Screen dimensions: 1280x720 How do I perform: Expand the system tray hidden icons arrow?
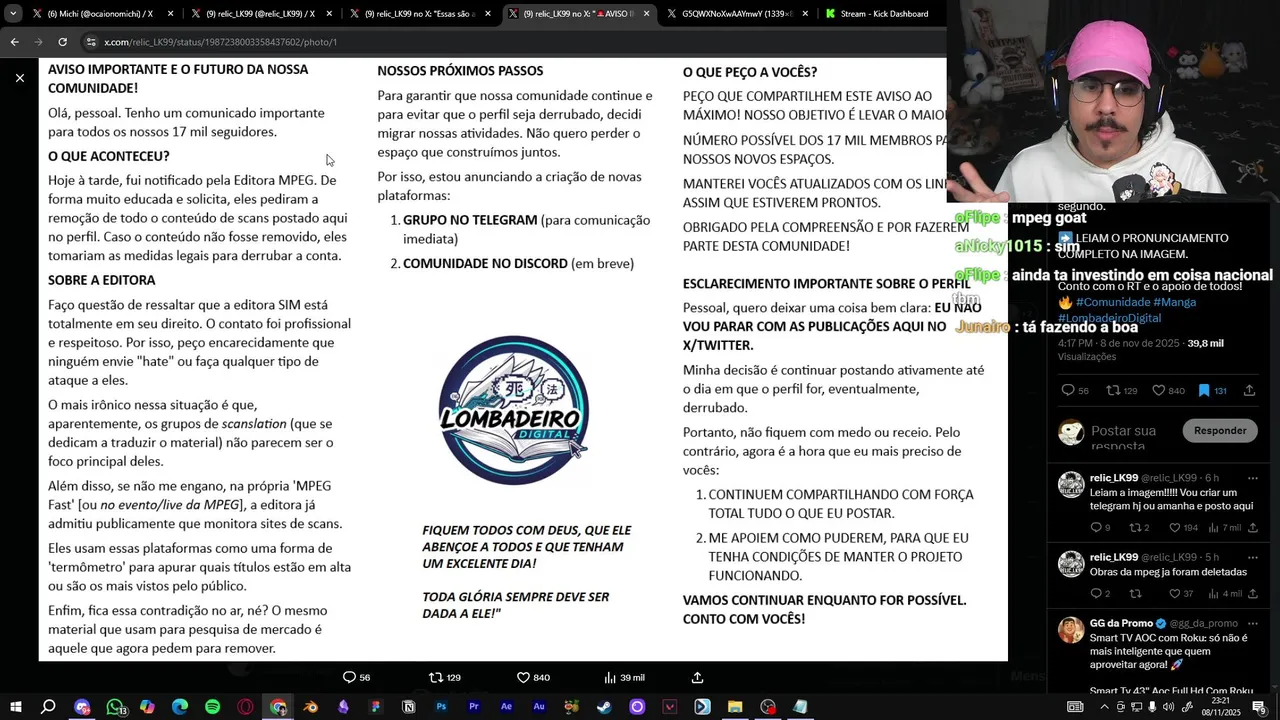(1104, 707)
